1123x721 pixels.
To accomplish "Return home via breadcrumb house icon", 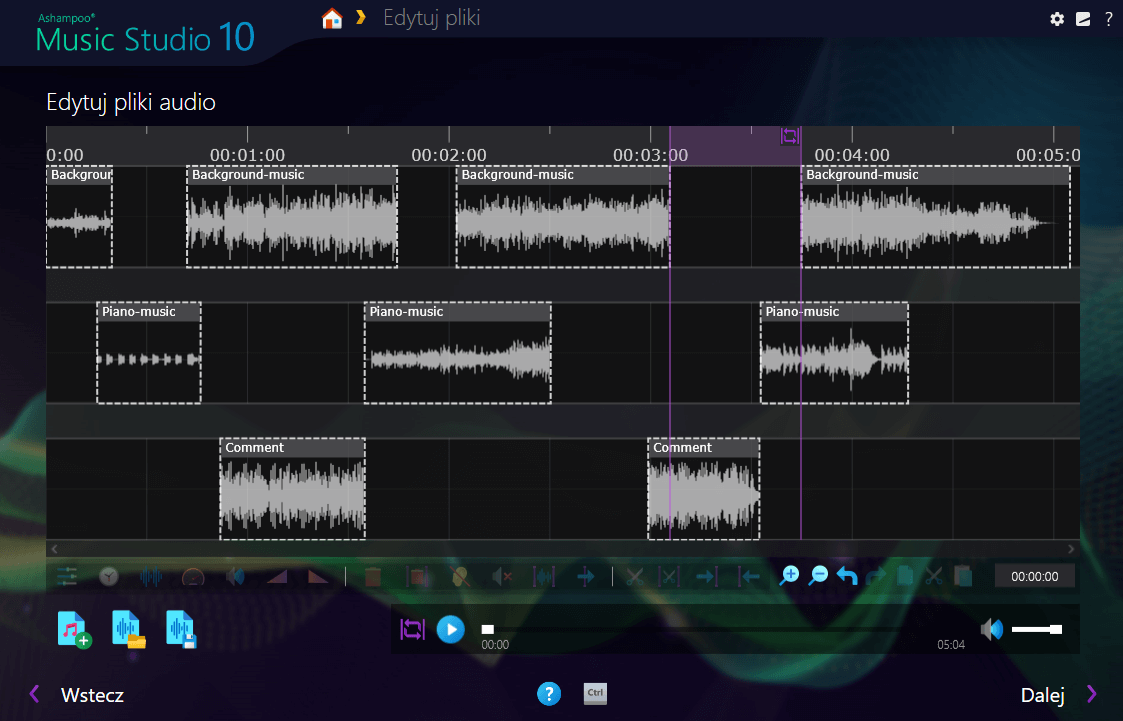I will coord(332,18).
